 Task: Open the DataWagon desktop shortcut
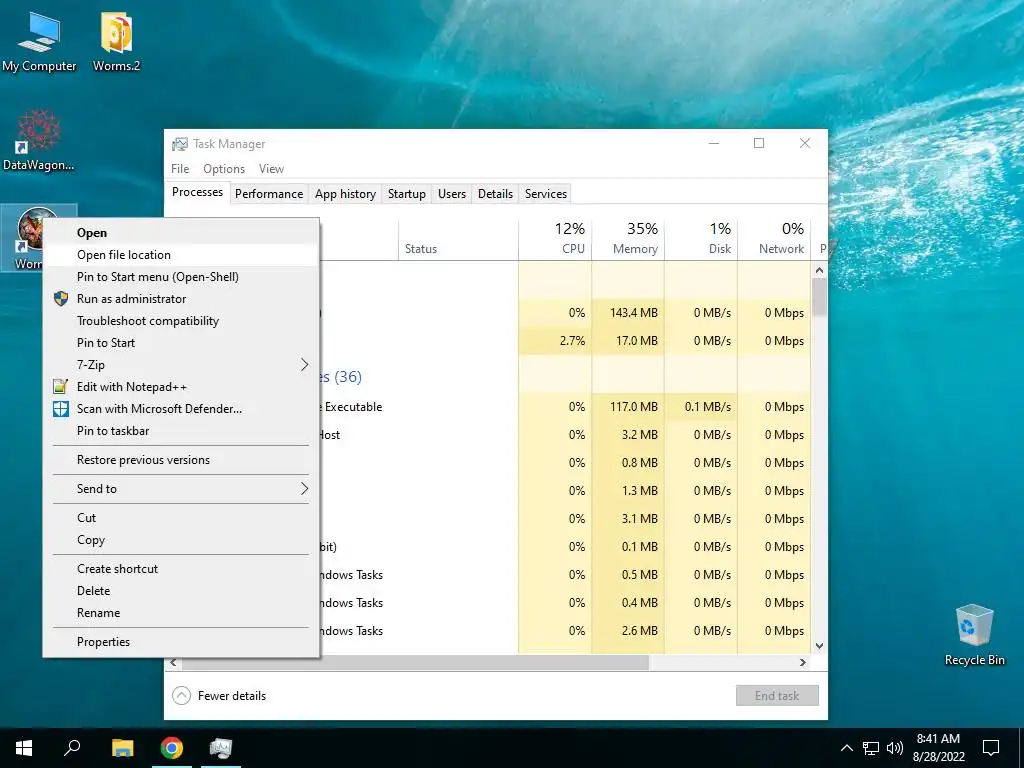pos(39,140)
